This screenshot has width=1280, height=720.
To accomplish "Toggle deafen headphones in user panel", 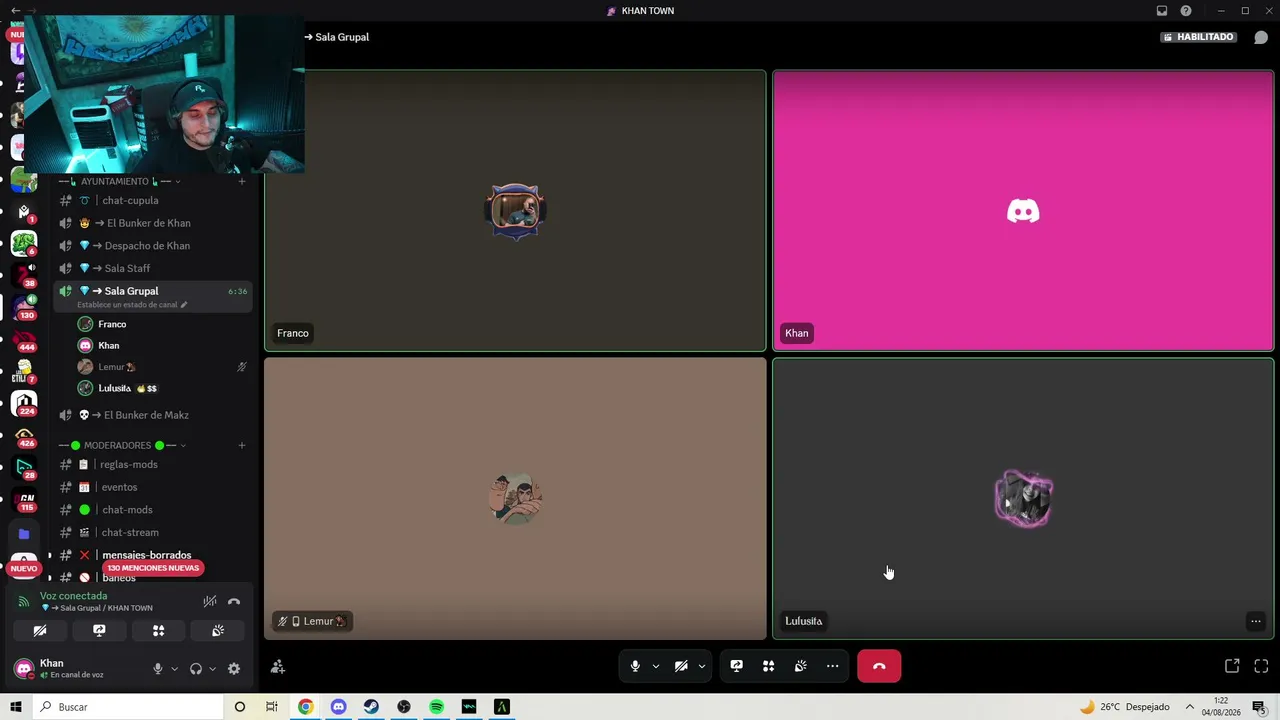I will (x=196, y=669).
